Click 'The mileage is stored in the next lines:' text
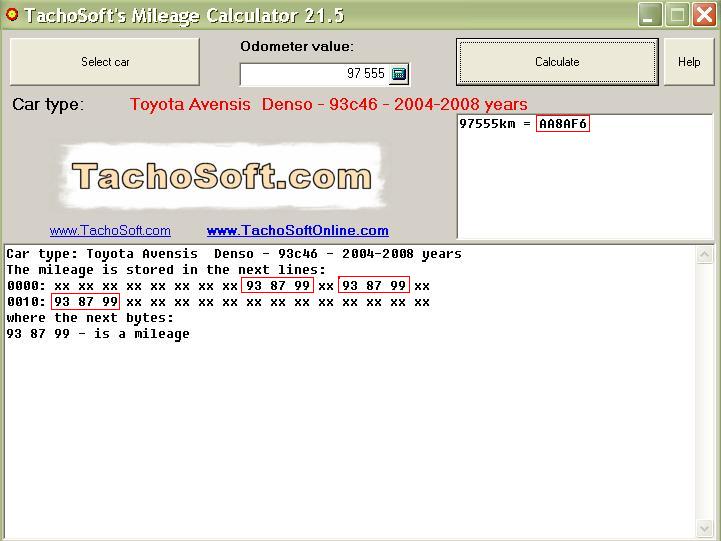The height and width of the screenshot is (541, 721). point(166,270)
